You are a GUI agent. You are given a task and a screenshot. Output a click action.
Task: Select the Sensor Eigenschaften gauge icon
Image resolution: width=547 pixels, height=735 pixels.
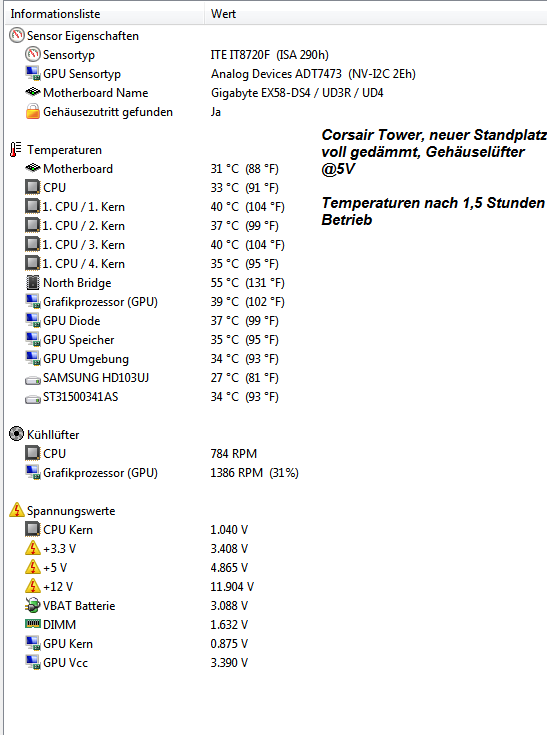[x=17, y=36]
